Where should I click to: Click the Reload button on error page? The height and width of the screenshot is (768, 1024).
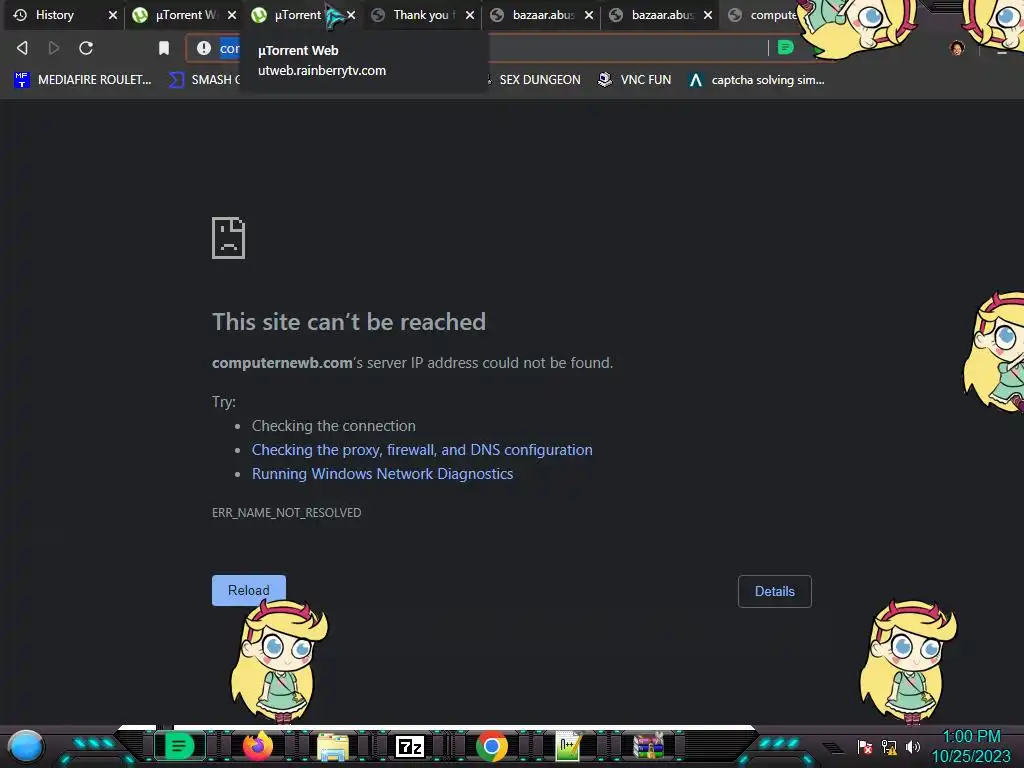tap(249, 590)
